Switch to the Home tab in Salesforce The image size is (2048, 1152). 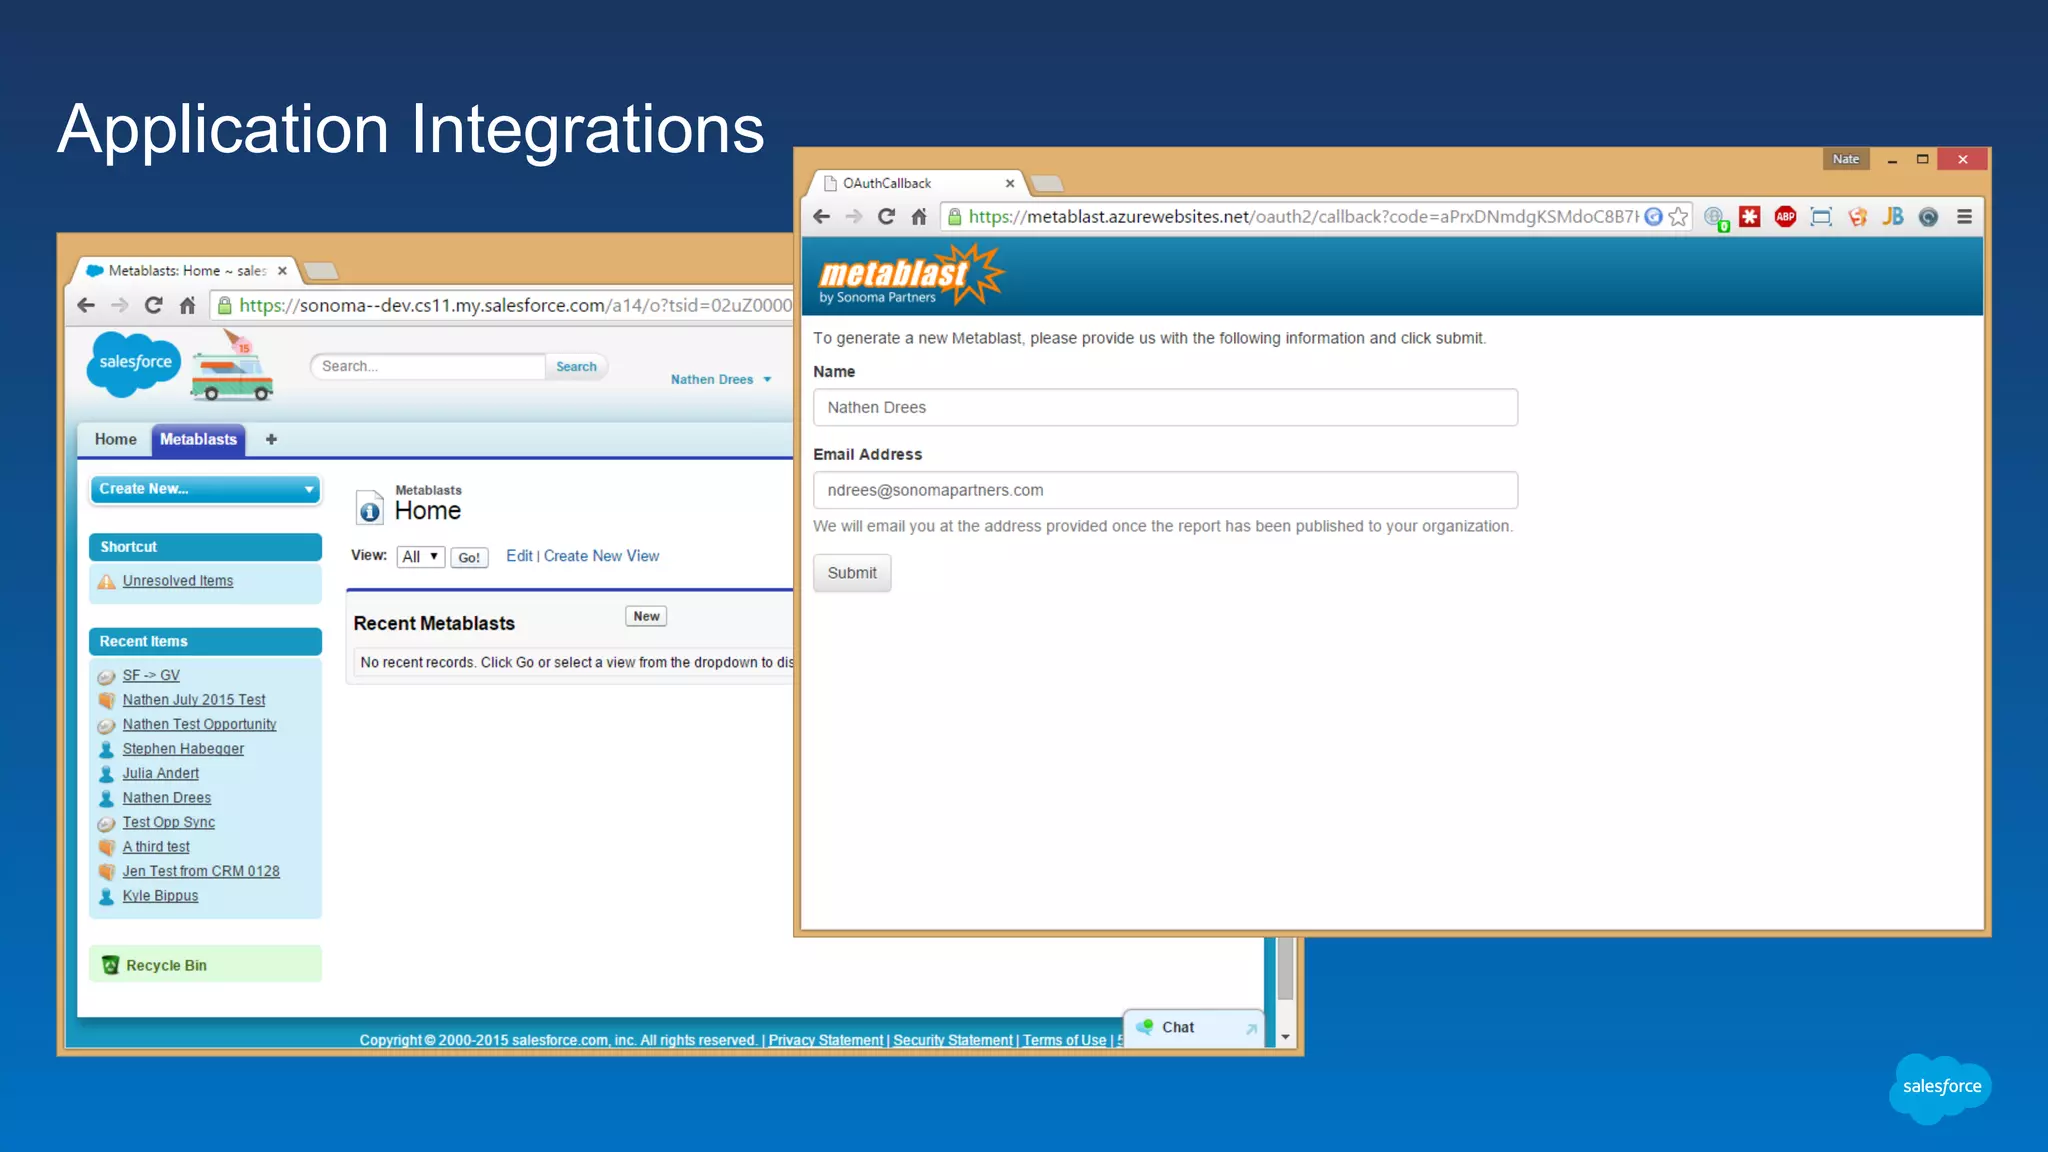click(x=115, y=439)
